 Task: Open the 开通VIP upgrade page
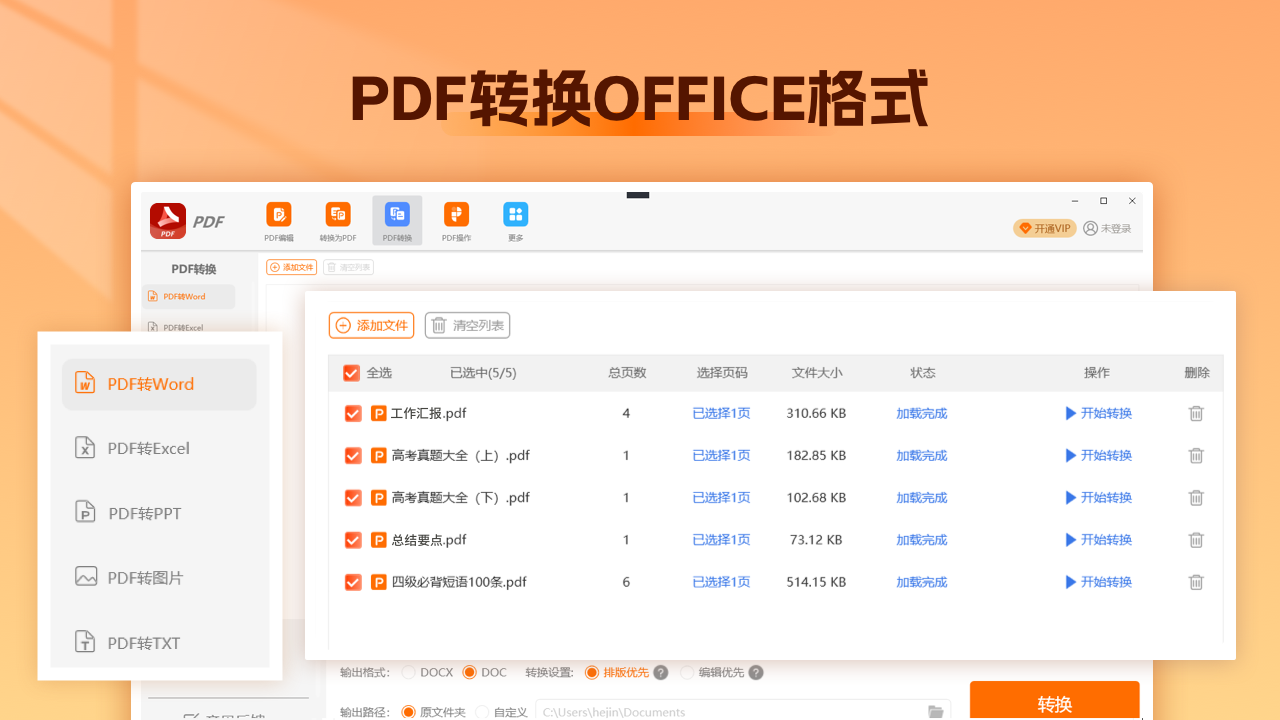coord(1044,228)
